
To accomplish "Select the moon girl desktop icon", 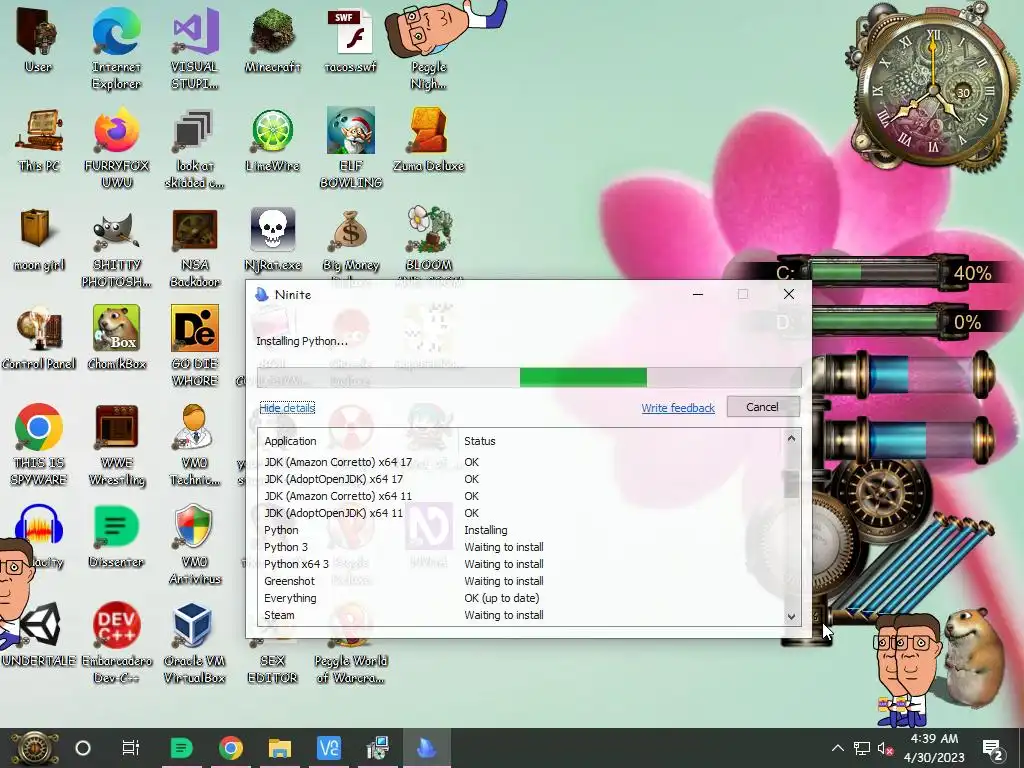I will 39,240.
